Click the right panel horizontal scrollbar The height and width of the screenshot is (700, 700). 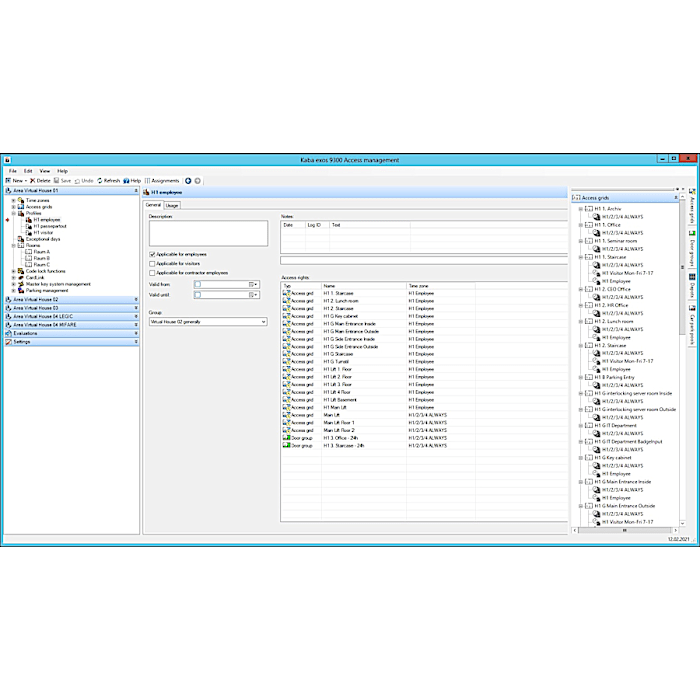click(625, 530)
